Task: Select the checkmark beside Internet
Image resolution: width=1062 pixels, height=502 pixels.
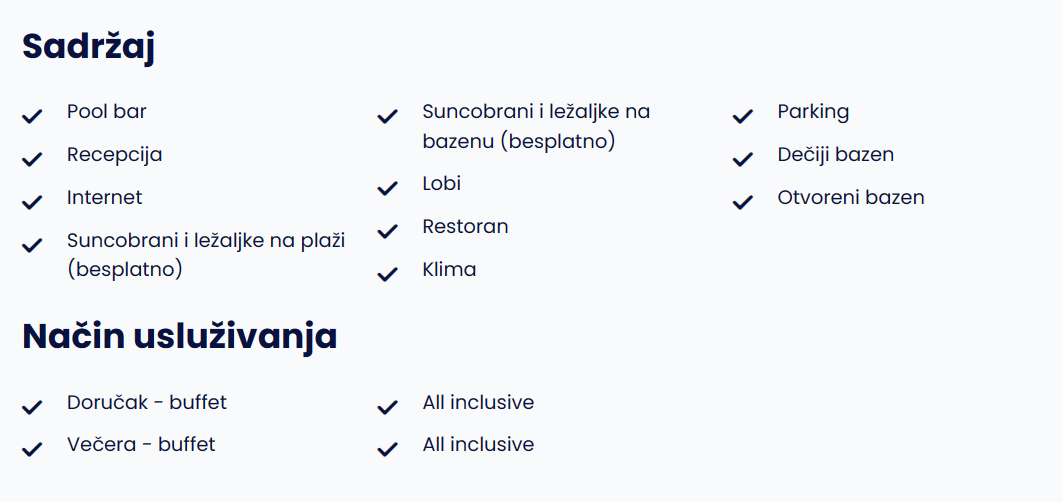Action: click(x=32, y=203)
